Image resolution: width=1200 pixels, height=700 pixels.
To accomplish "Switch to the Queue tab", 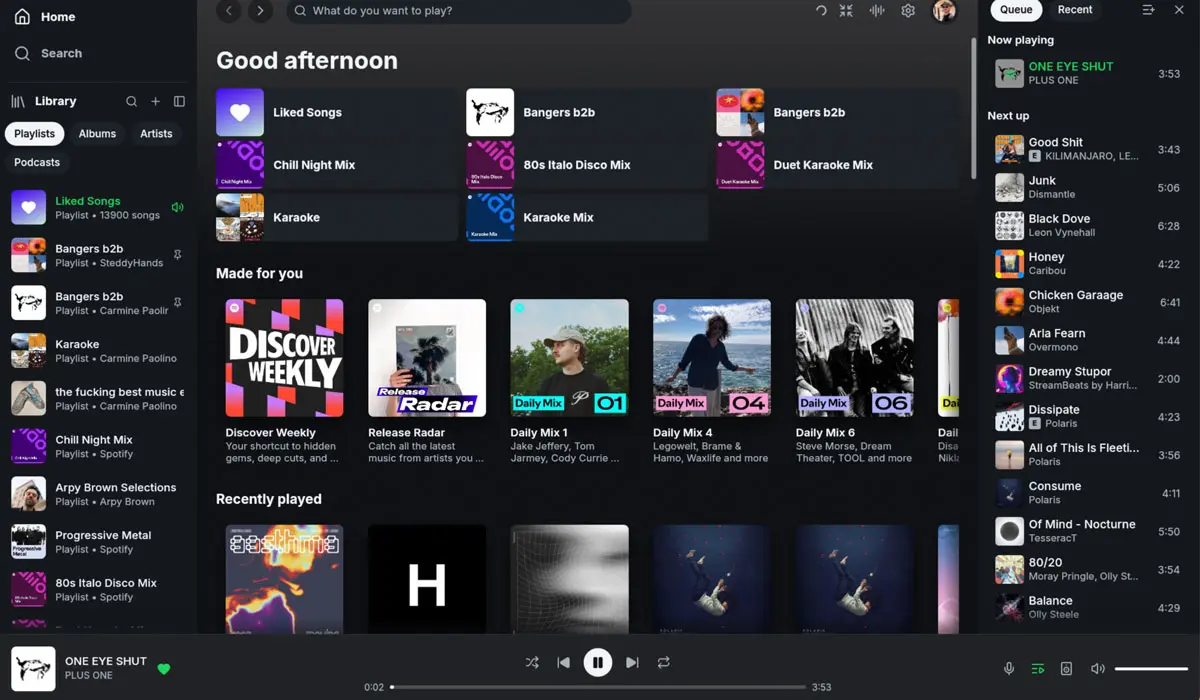I will 1016,10.
